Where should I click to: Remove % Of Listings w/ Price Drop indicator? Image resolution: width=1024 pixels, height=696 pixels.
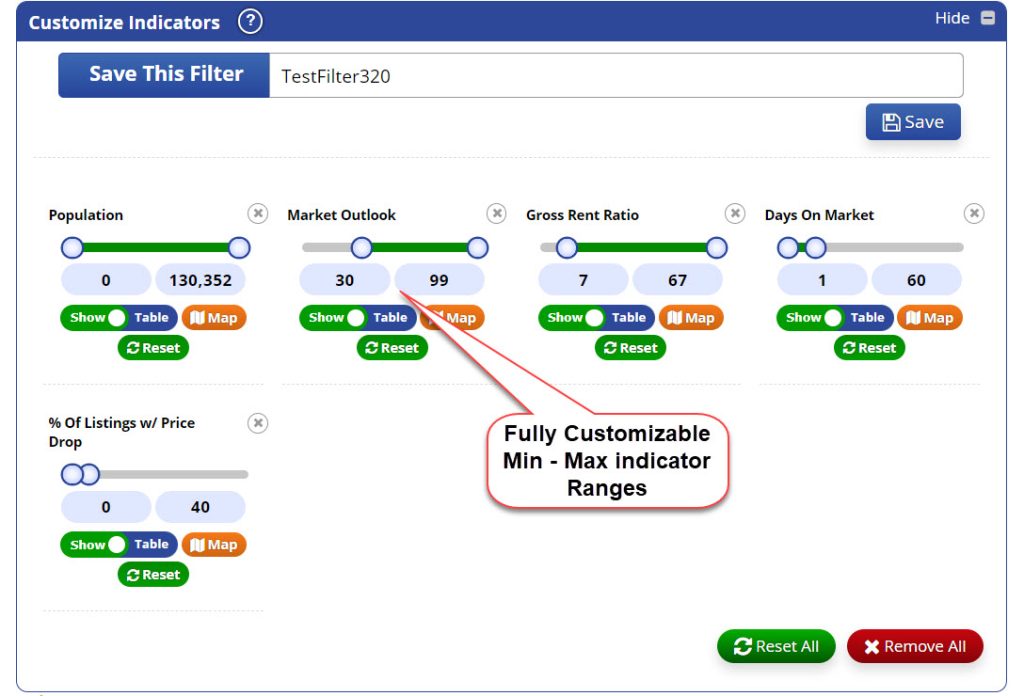258,423
